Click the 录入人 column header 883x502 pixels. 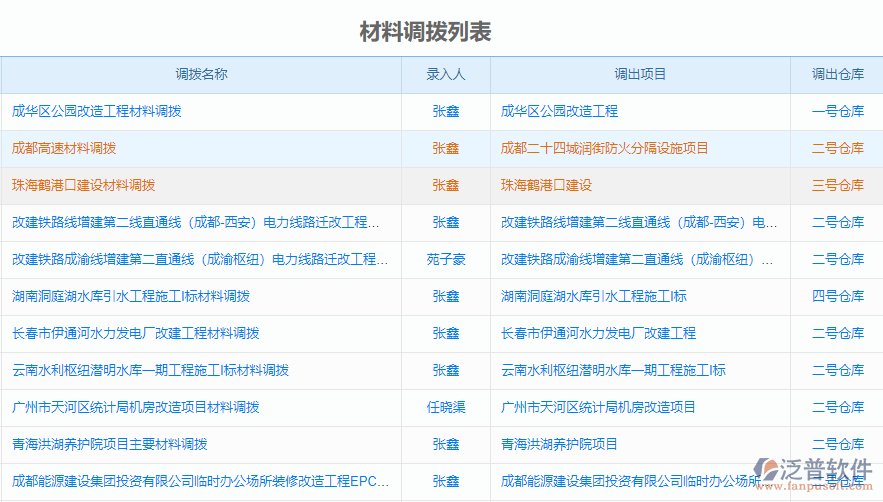pos(445,74)
